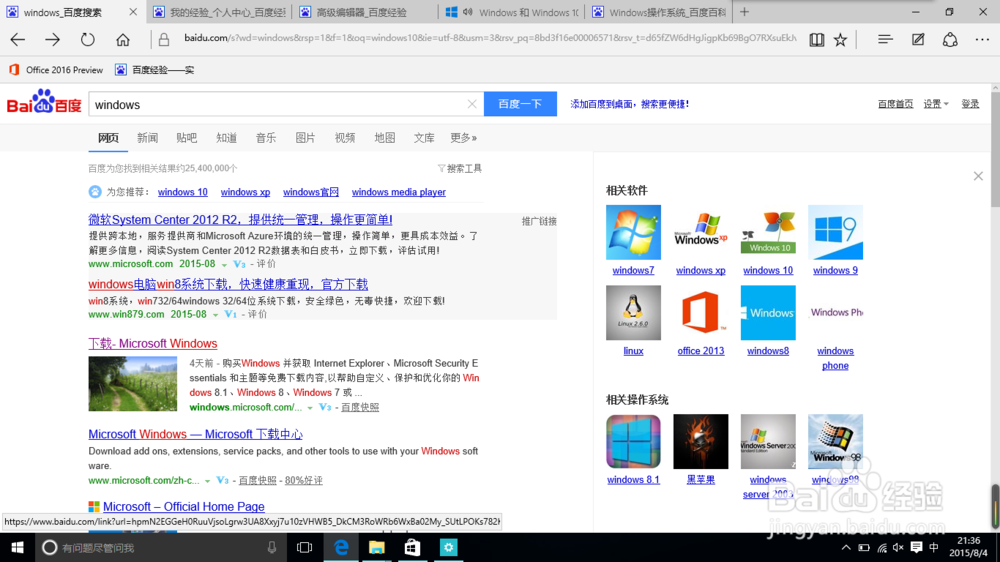The width and height of the screenshot is (1000, 562).
Task: Open 搜索工具 filter options
Action: tap(459, 168)
